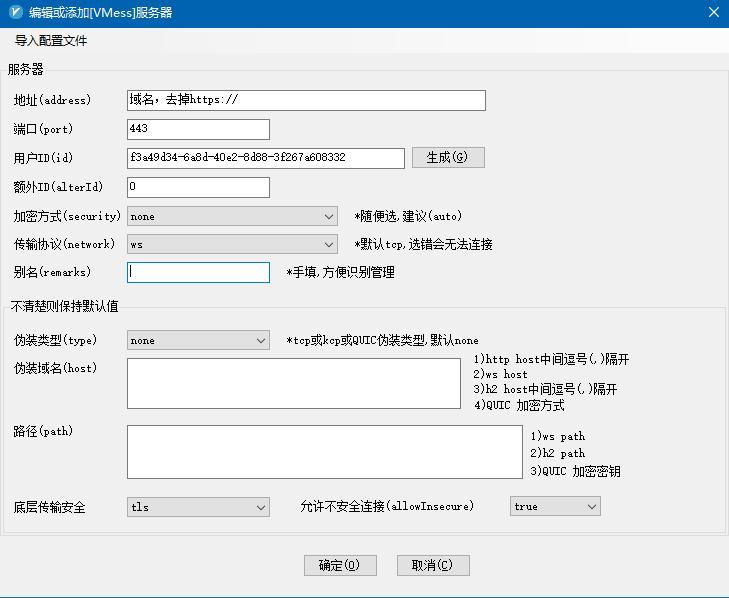Screen dimensions: 729x598
Task: Click the 伪装域名(host) text area
Action: [x=293, y=383]
